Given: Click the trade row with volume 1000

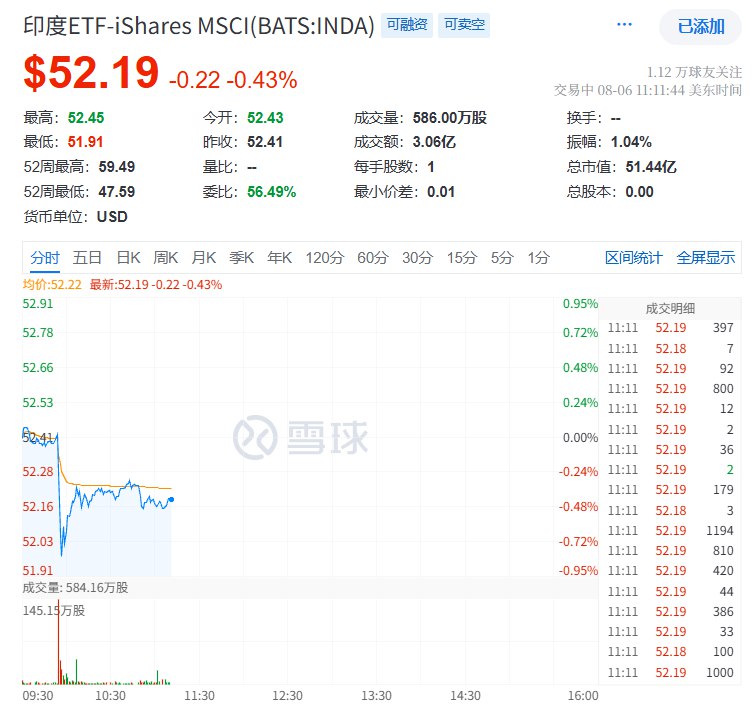Looking at the screenshot, I should 670,673.
